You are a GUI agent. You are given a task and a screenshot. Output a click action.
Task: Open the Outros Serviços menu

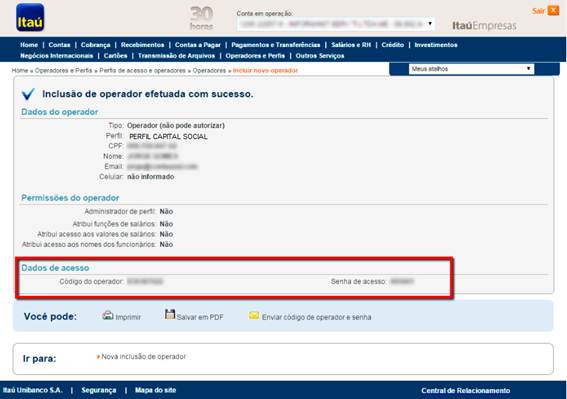[x=320, y=56]
